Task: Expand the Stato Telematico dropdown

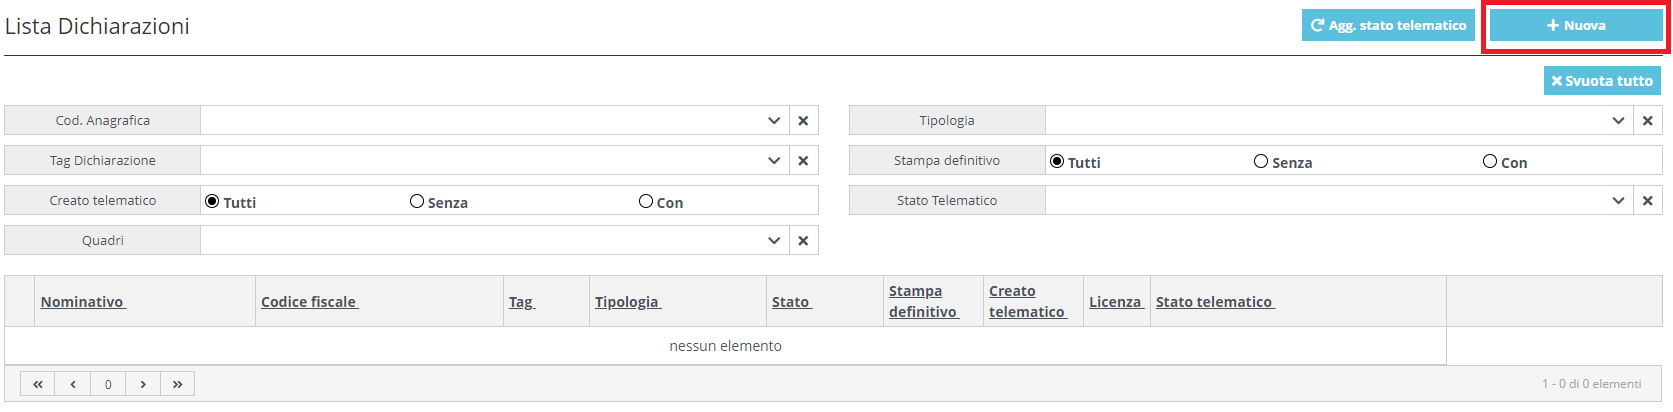Action: (x=1619, y=201)
